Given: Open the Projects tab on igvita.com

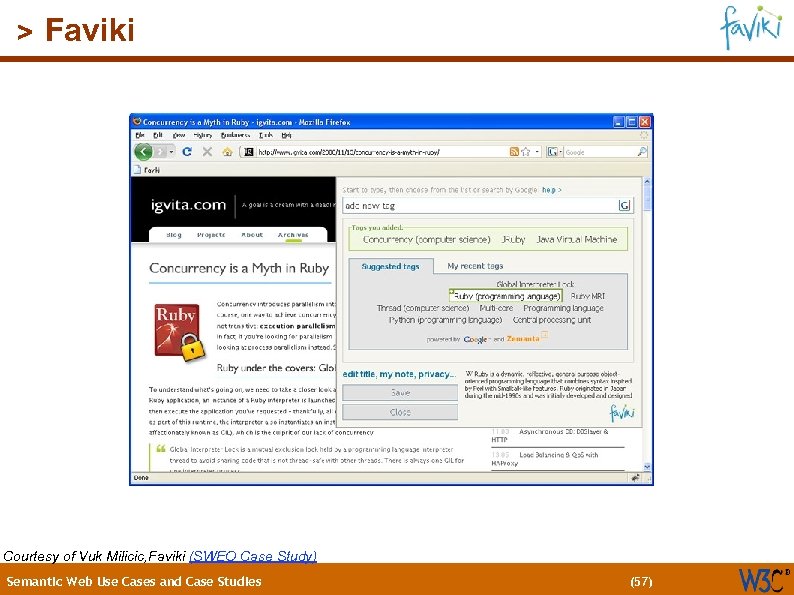Looking at the screenshot, I should (211, 234).
